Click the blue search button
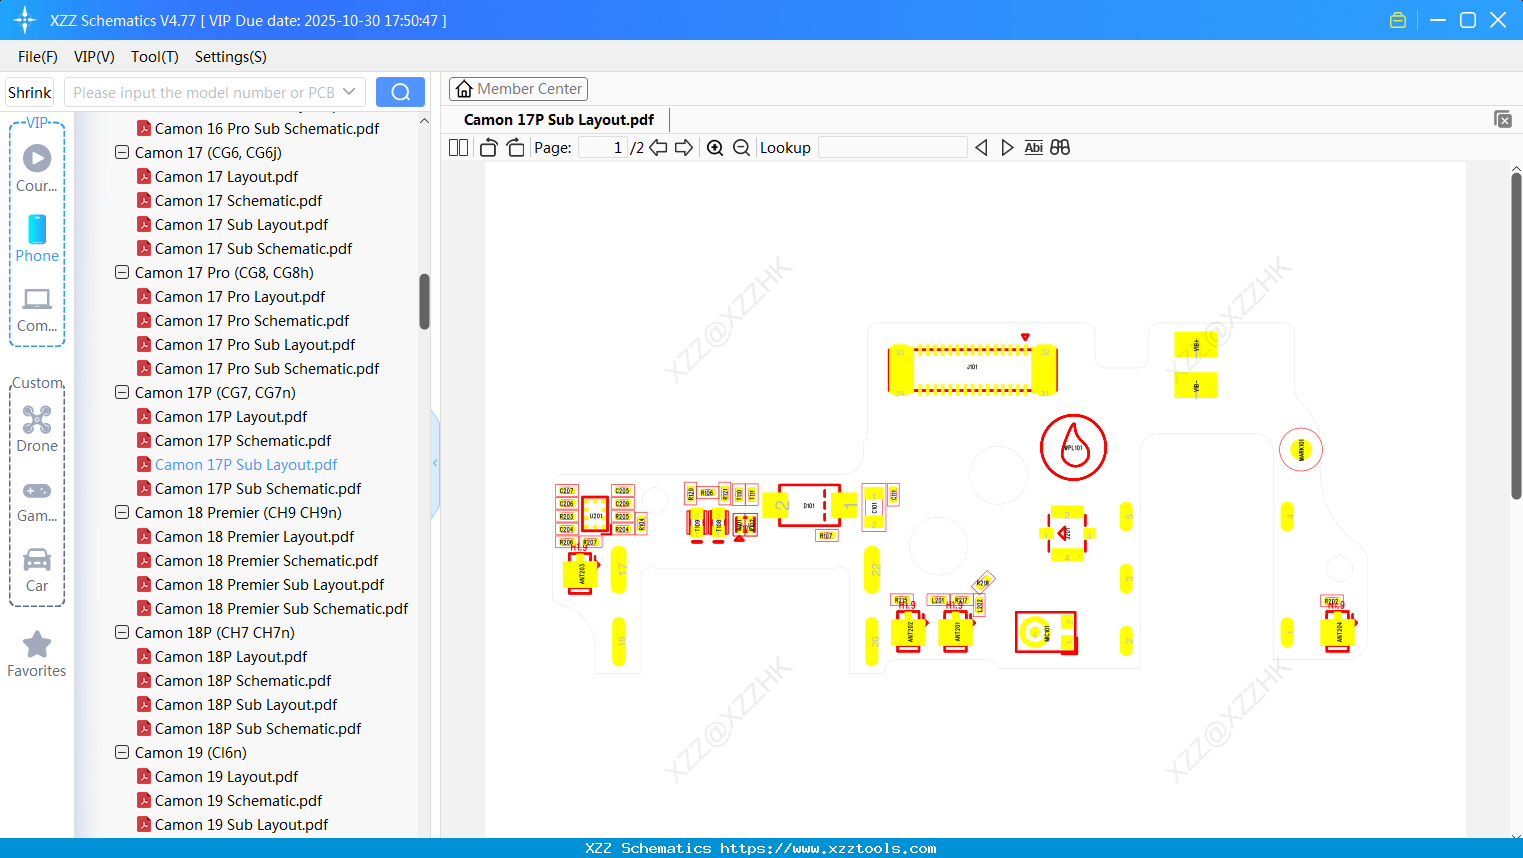 (400, 92)
